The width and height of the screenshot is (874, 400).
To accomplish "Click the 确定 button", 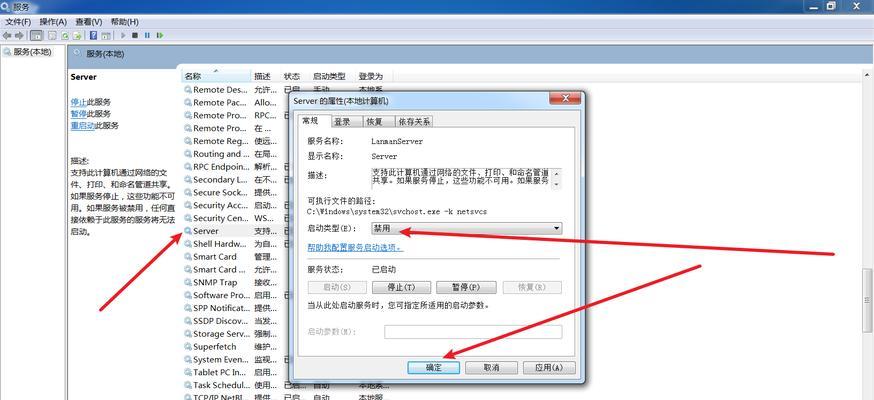I will pyautogui.click(x=434, y=368).
